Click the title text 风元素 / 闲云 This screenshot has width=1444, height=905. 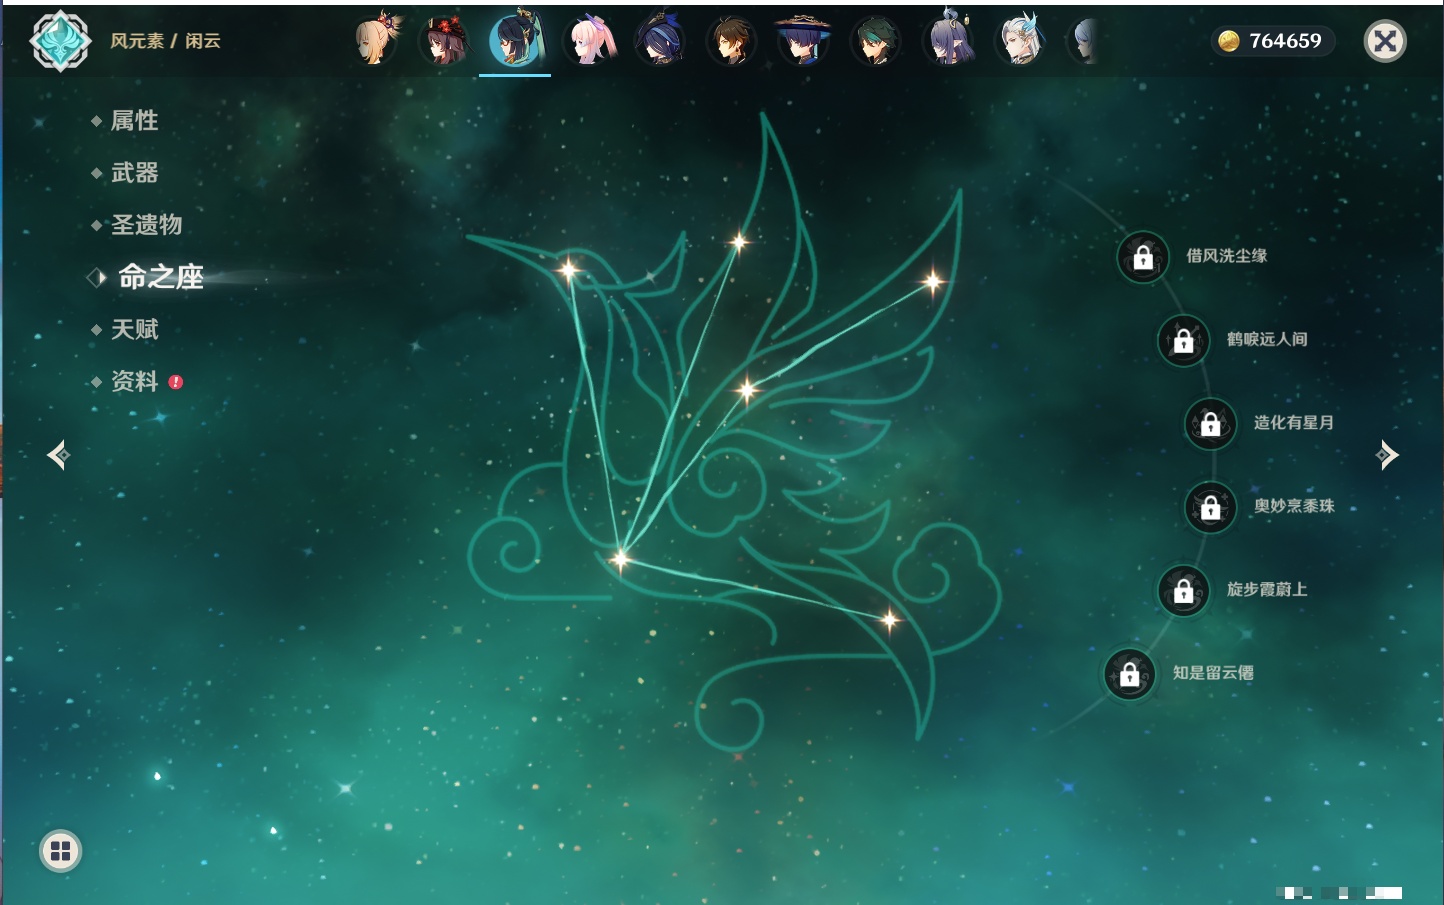tap(165, 41)
